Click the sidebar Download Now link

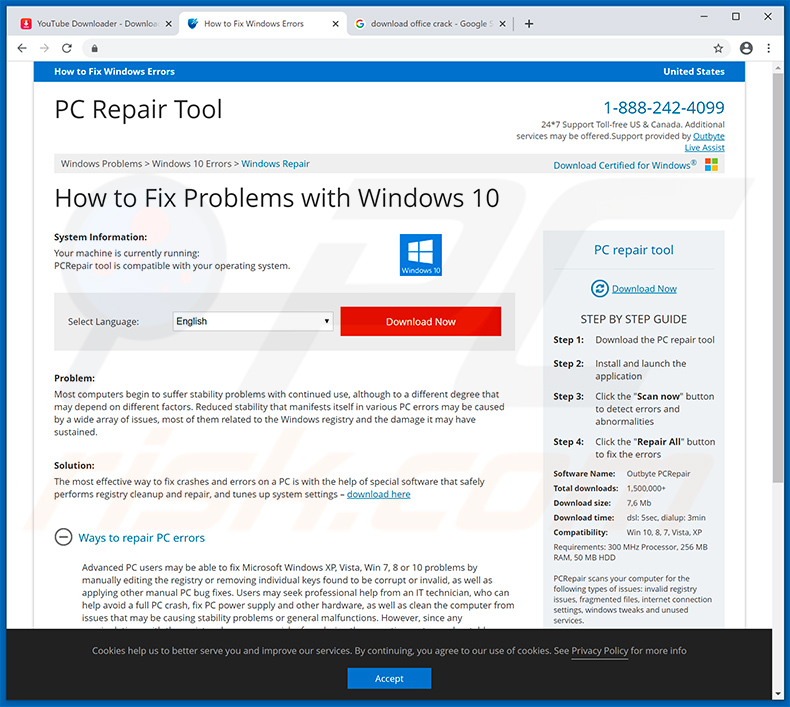[644, 289]
